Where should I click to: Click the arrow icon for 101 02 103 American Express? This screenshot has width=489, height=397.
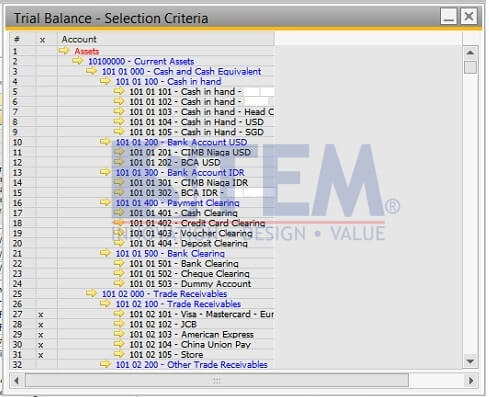tap(119, 334)
